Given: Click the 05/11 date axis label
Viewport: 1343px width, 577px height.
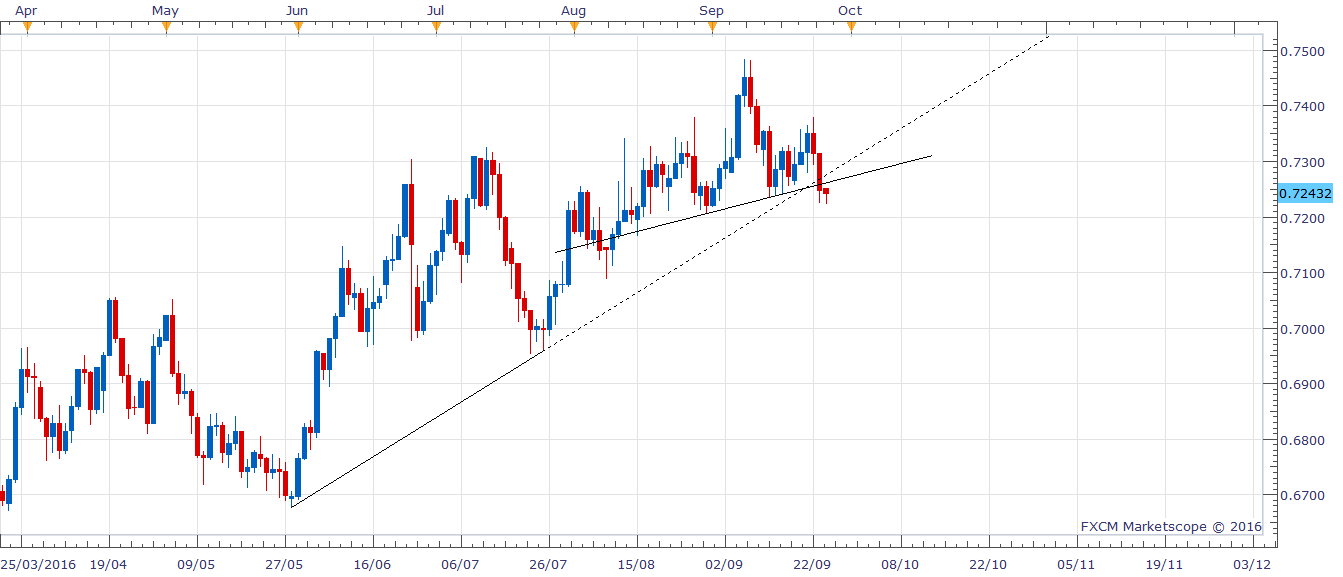Looking at the screenshot, I should (1074, 565).
